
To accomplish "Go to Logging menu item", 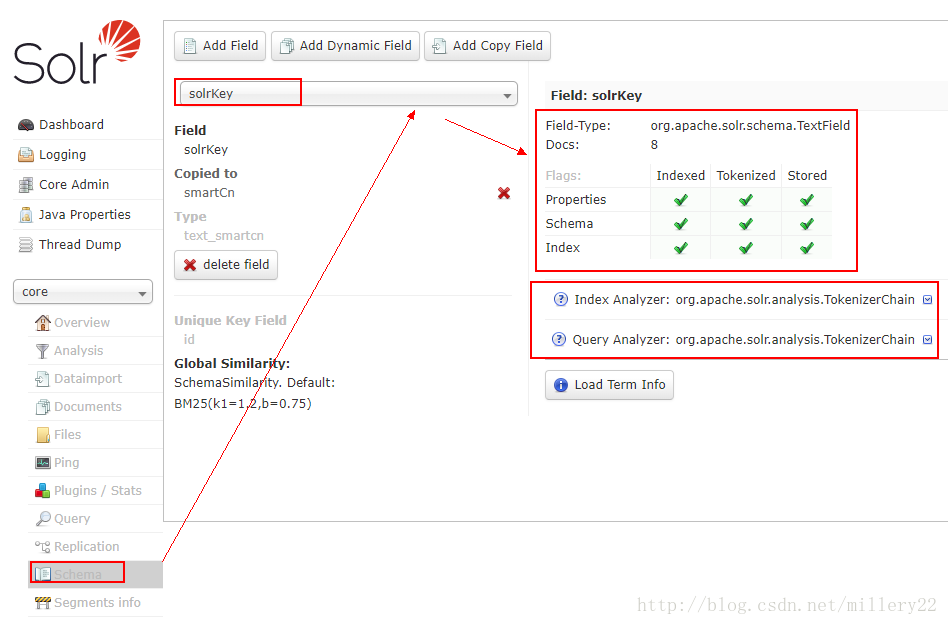I will (x=62, y=155).
